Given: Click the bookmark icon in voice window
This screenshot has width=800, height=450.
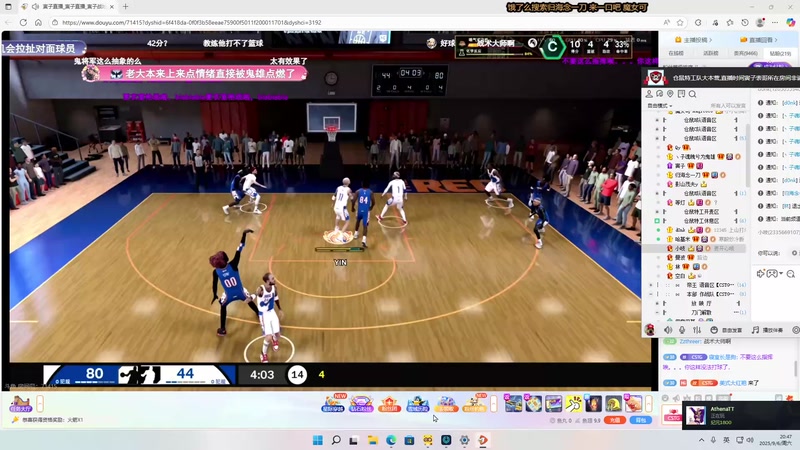Looking at the screenshot, I should coord(681,94).
